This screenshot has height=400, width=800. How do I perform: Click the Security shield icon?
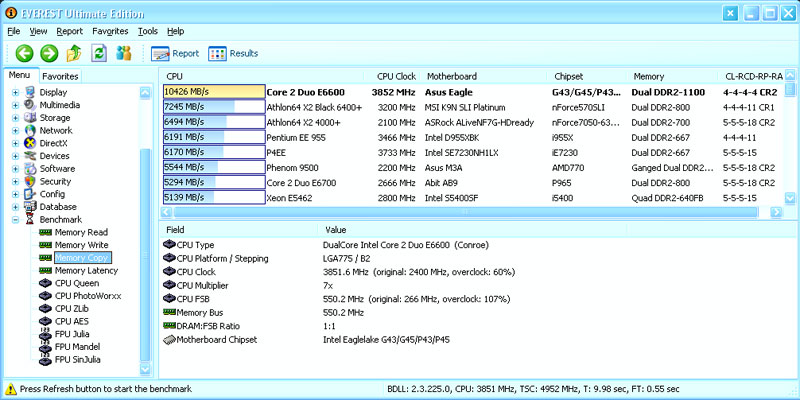pyautogui.click(x=31, y=182)
